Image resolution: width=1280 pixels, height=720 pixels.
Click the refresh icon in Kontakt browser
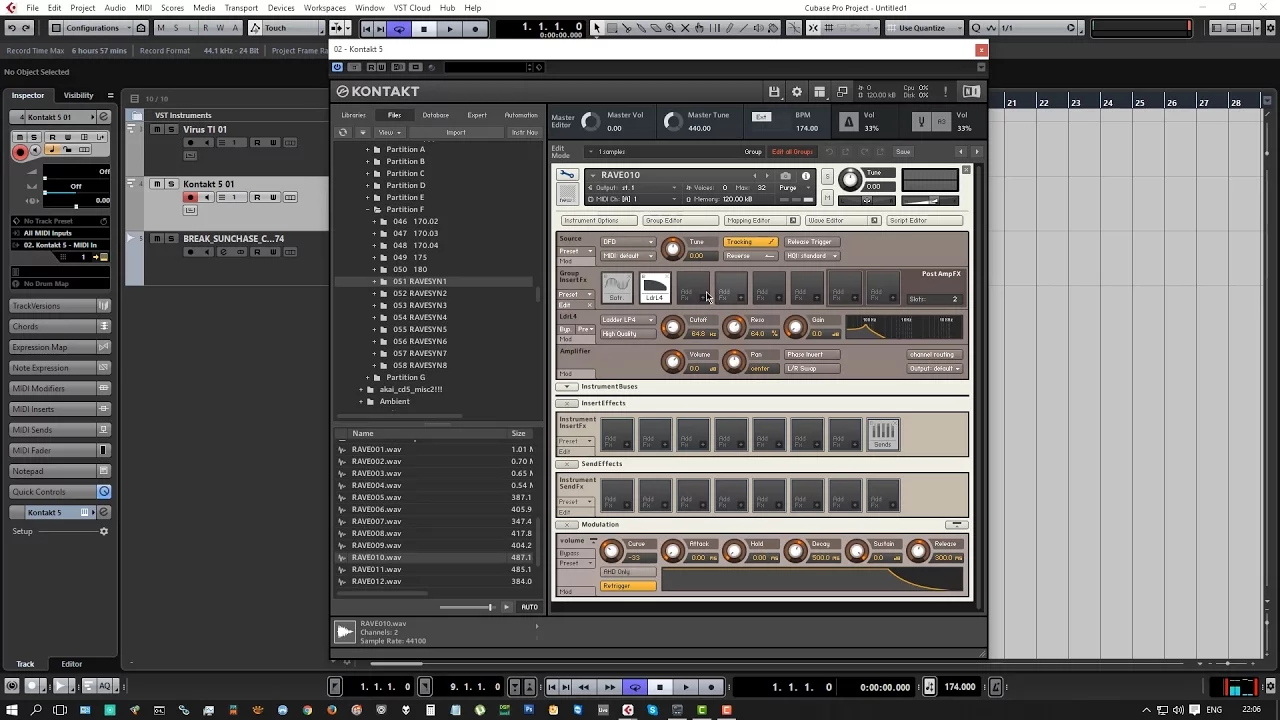343,132
